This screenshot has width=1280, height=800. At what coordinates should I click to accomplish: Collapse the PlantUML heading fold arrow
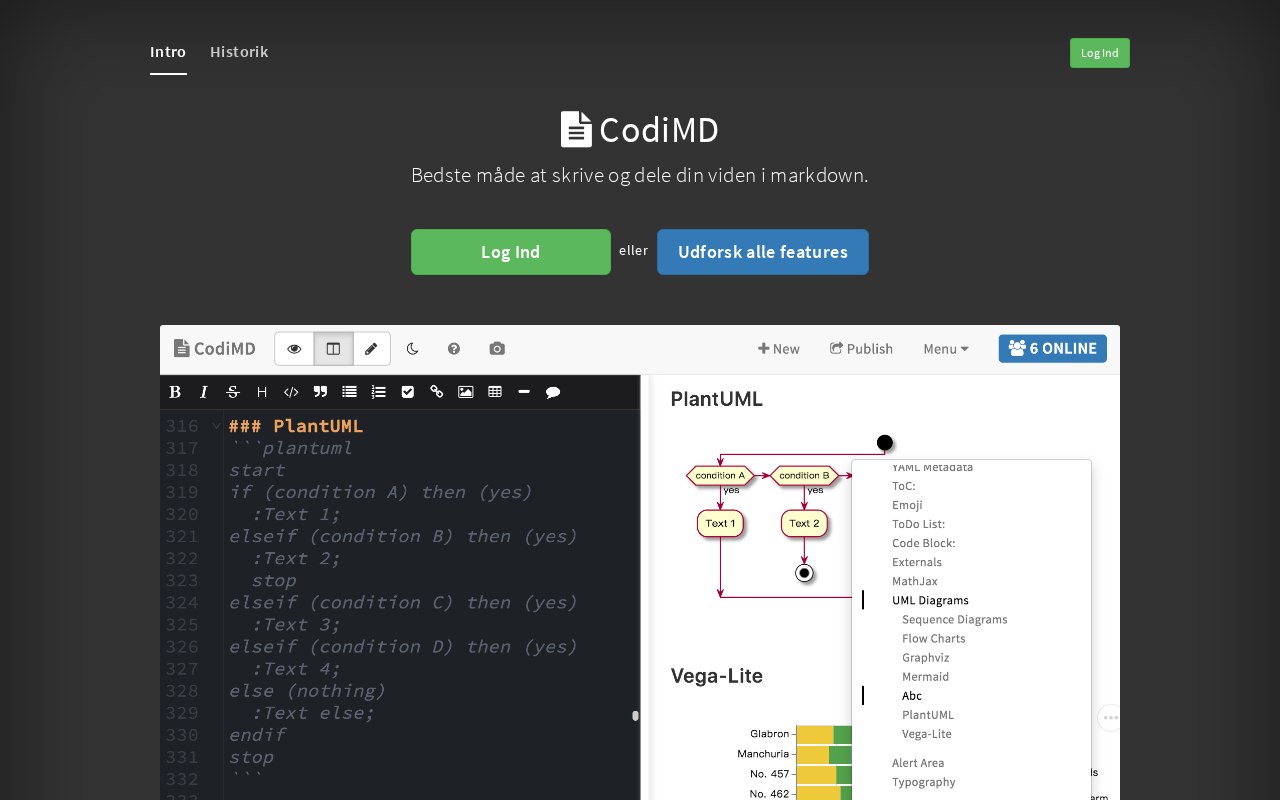[x=216, y=426]
